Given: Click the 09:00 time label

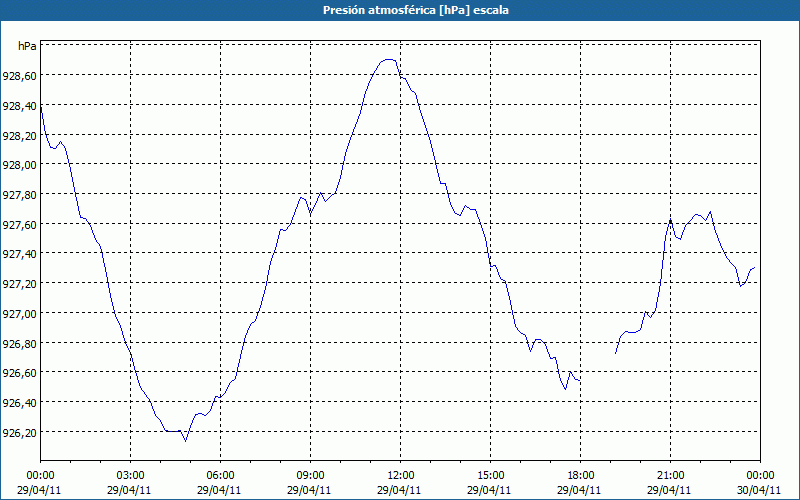Looking at the screenshot, I should coord(310,476).
